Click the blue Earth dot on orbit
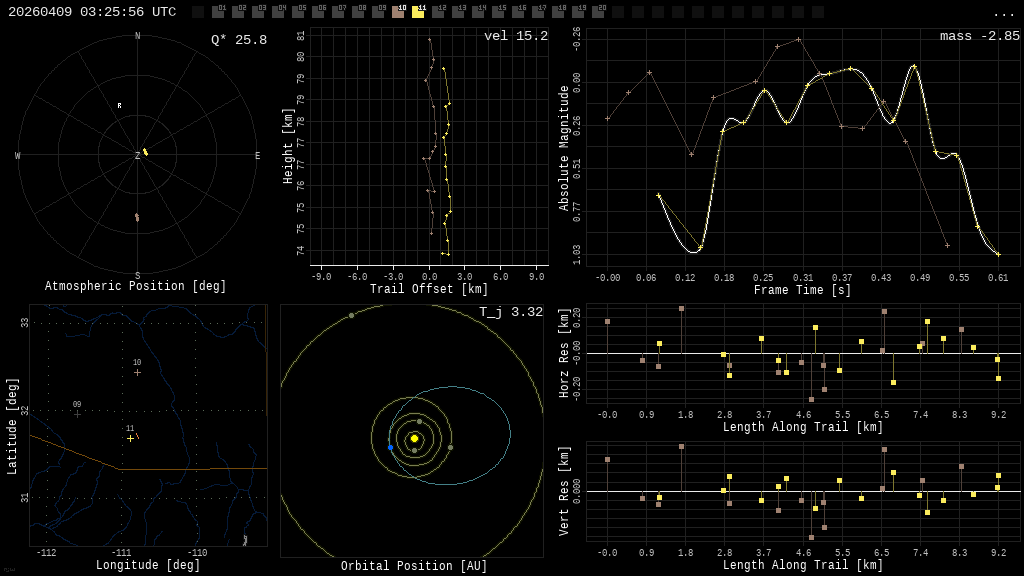 [391, 447]
